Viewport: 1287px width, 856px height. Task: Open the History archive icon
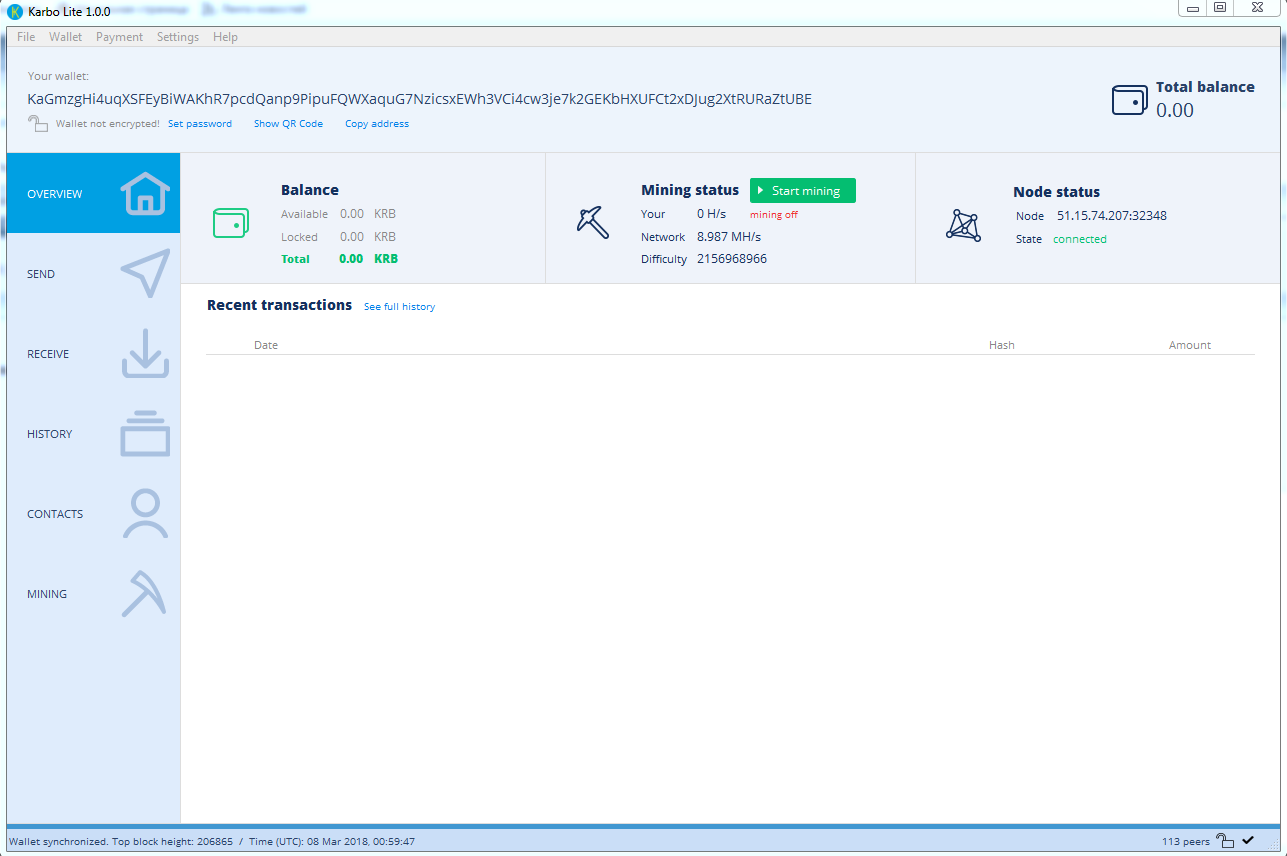coord(146,434)
